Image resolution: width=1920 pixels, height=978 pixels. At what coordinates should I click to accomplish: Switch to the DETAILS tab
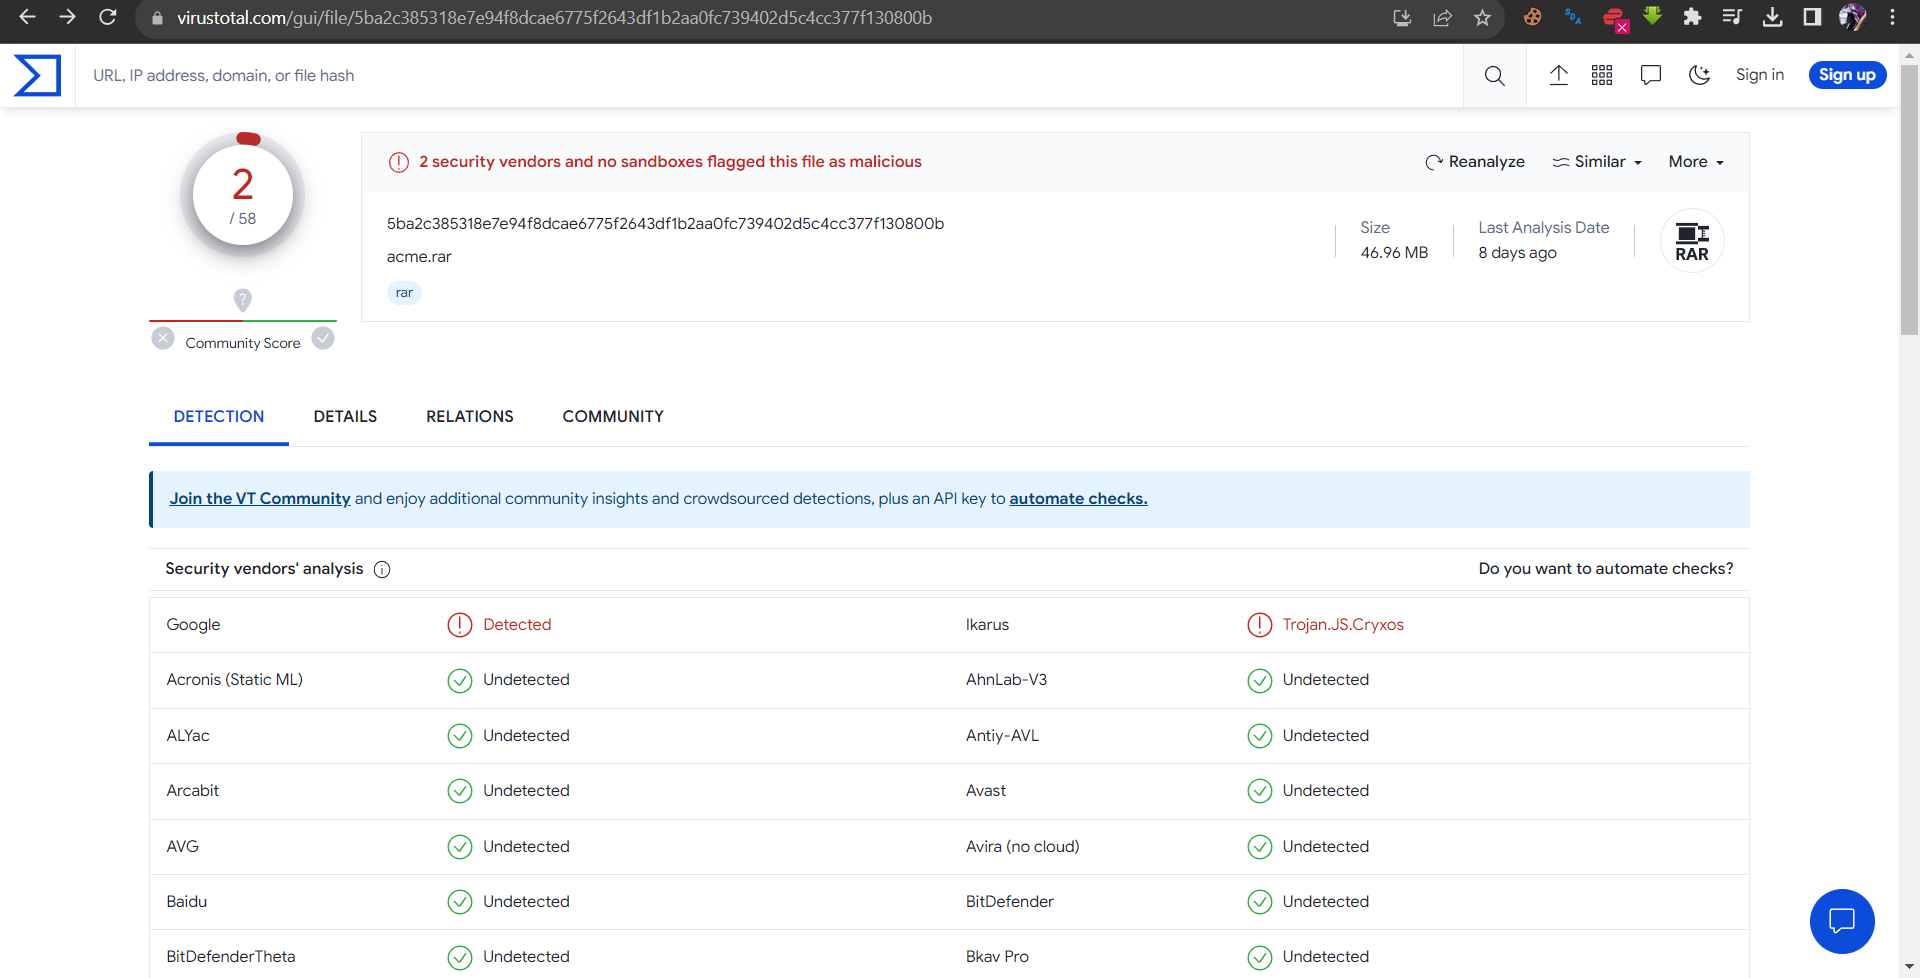point(345,416)
